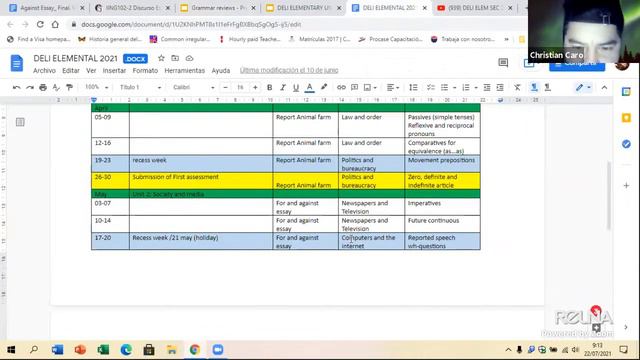Click the Google Docs home icon

[17, 63]
